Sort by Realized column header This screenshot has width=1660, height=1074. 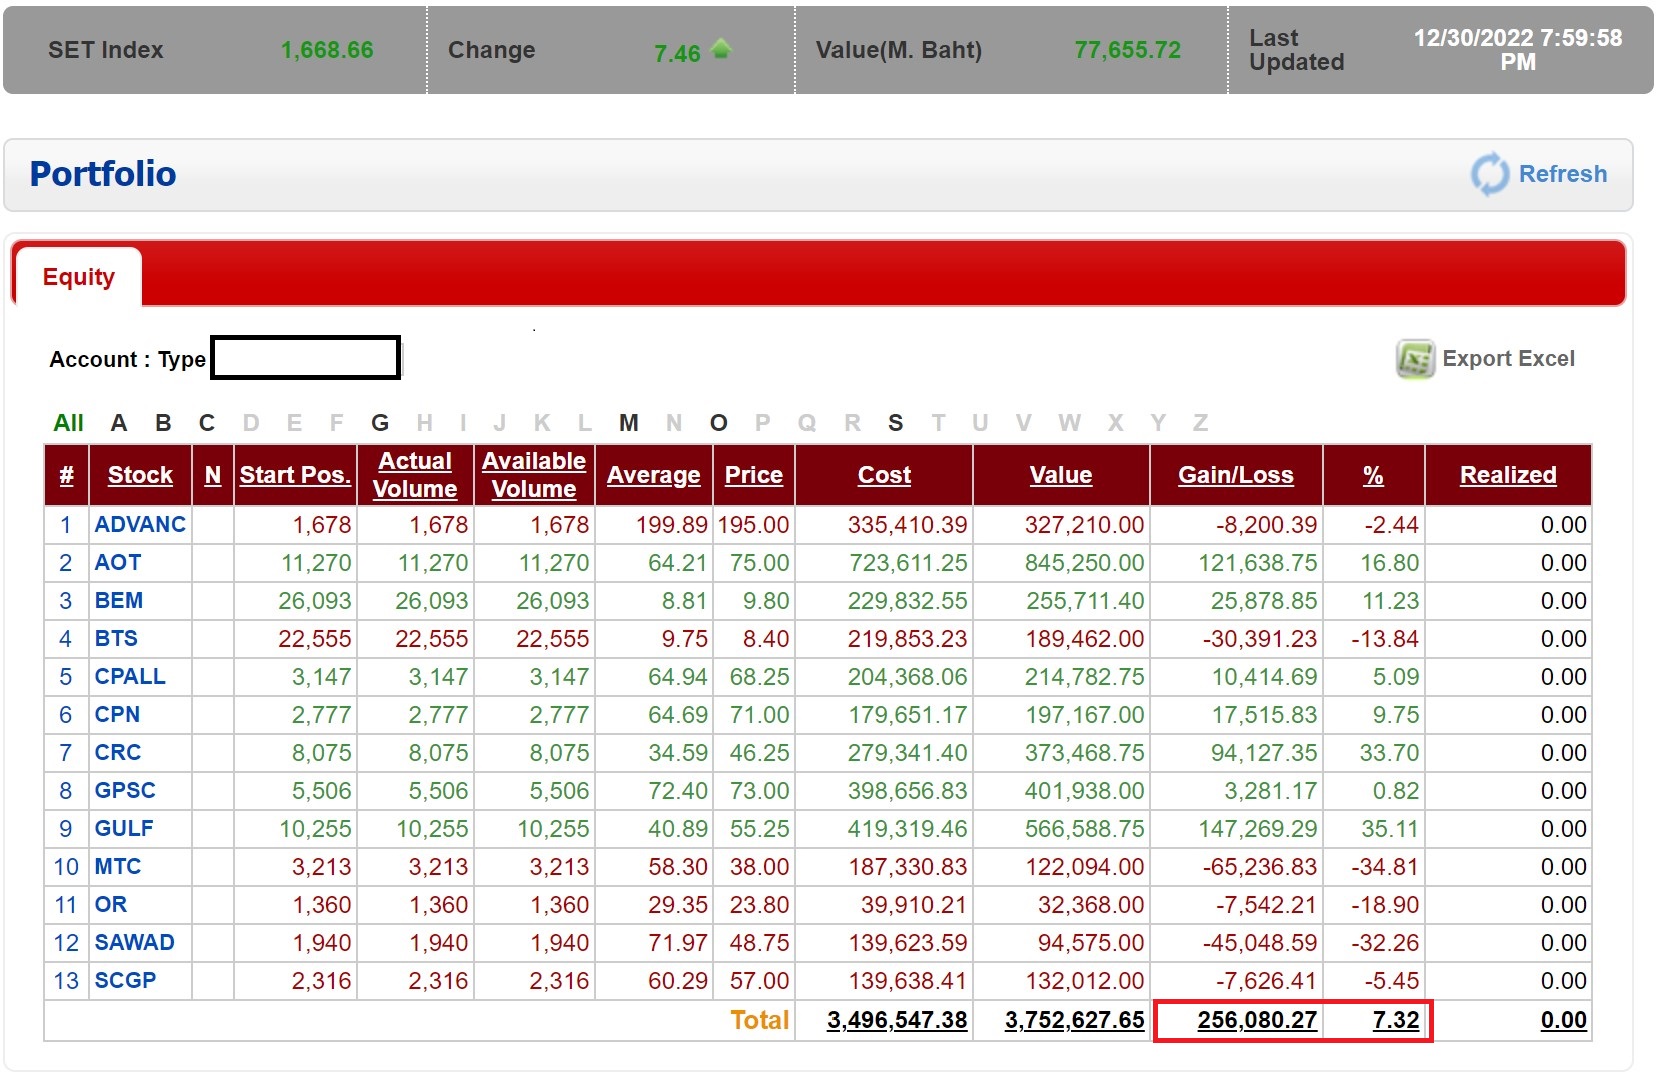[1508, 475]
